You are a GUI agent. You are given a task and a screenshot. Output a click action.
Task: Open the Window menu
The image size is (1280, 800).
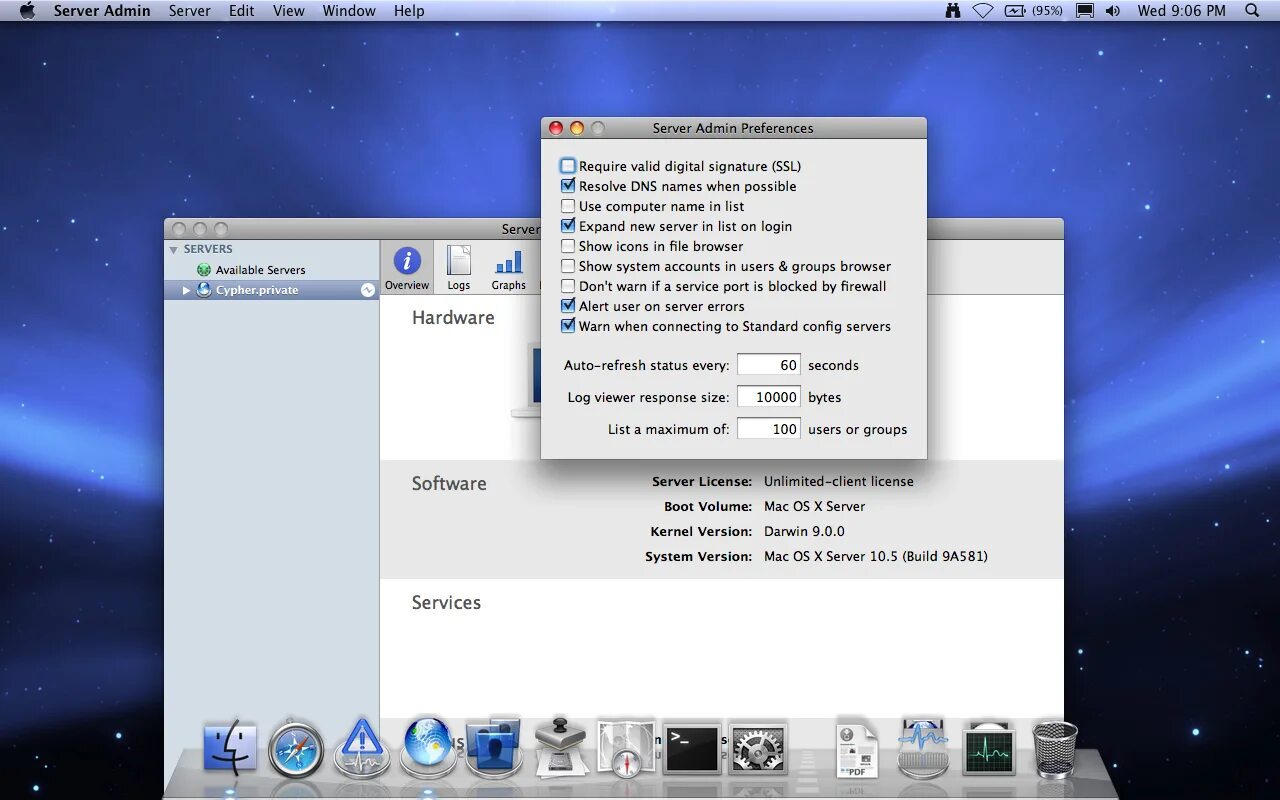(x=349, y=11)
